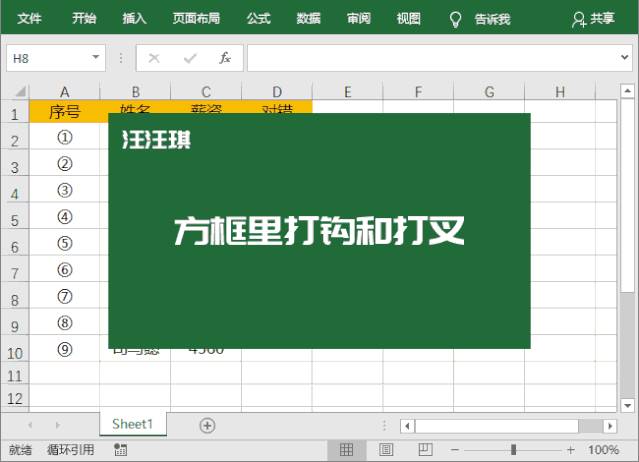The width and height of the screenshot is (639, 462).
Task: Select row 5 header
Action: tap(15, 218)
